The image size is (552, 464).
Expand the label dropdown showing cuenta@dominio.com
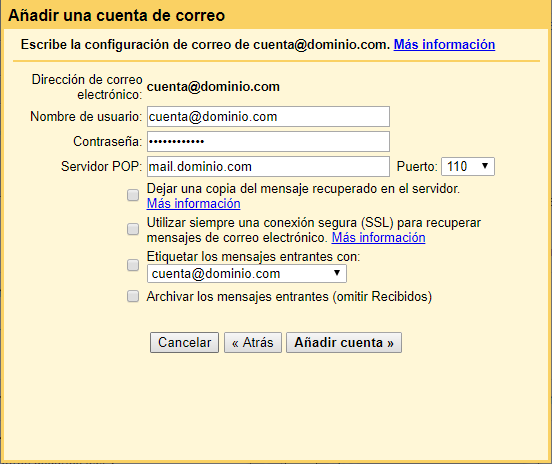(x=247, y=274)
